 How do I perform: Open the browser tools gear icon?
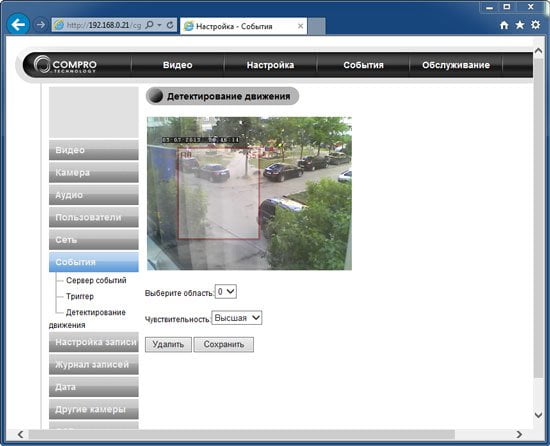coord(535,25)
